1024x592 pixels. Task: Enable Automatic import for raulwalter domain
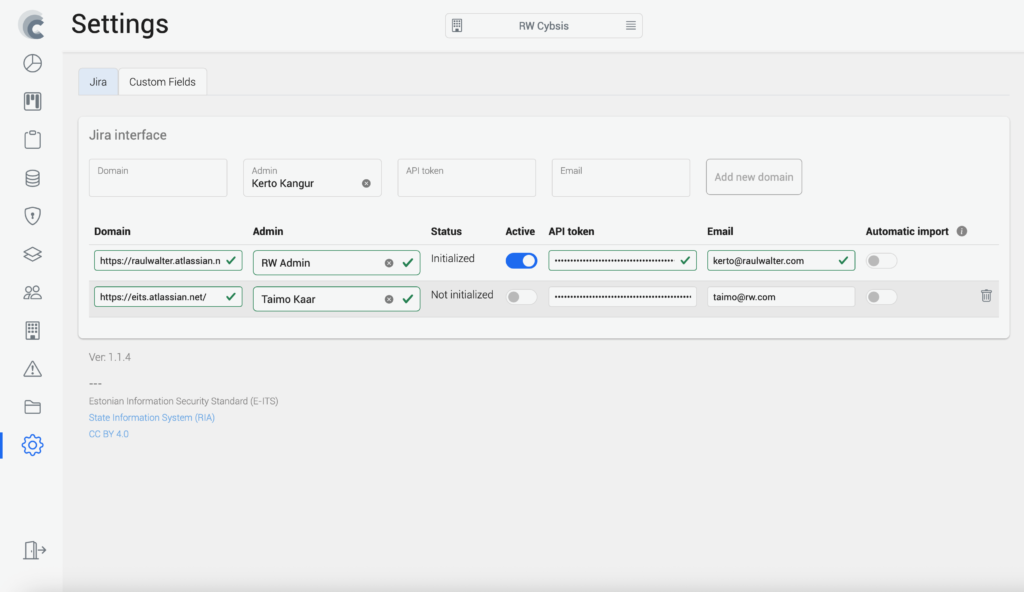point(881,261)
